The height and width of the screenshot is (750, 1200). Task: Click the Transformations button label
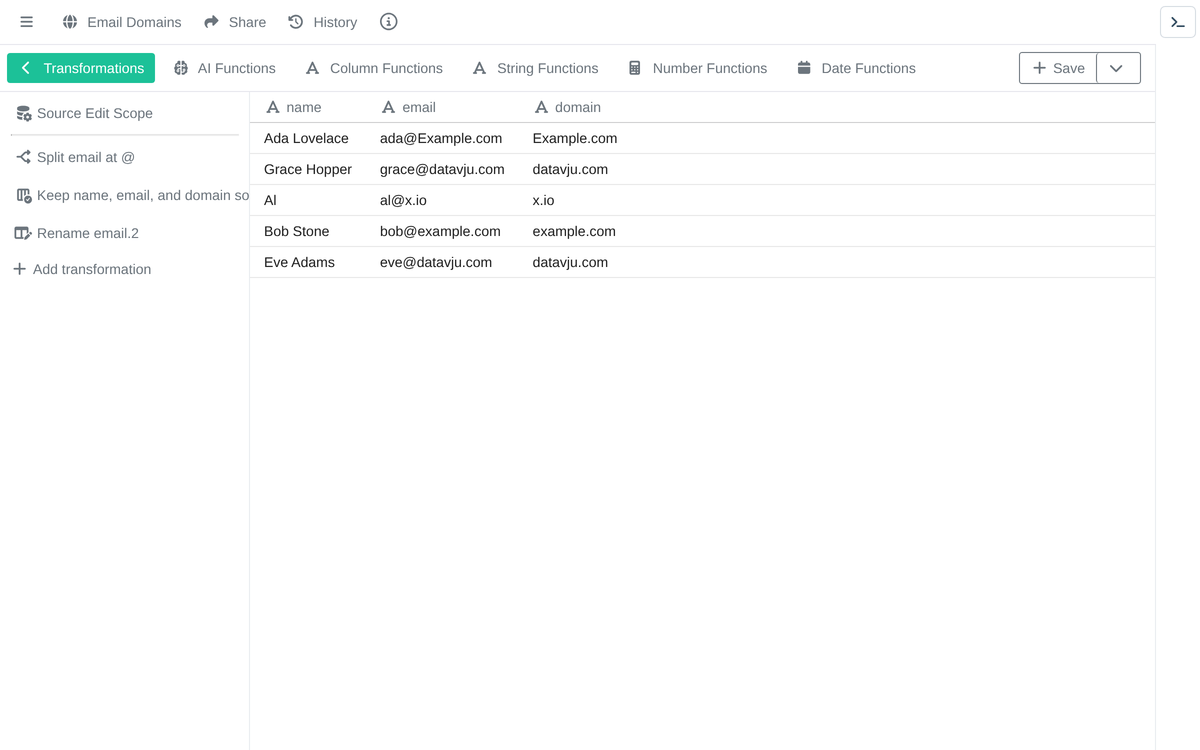point(94,68)
